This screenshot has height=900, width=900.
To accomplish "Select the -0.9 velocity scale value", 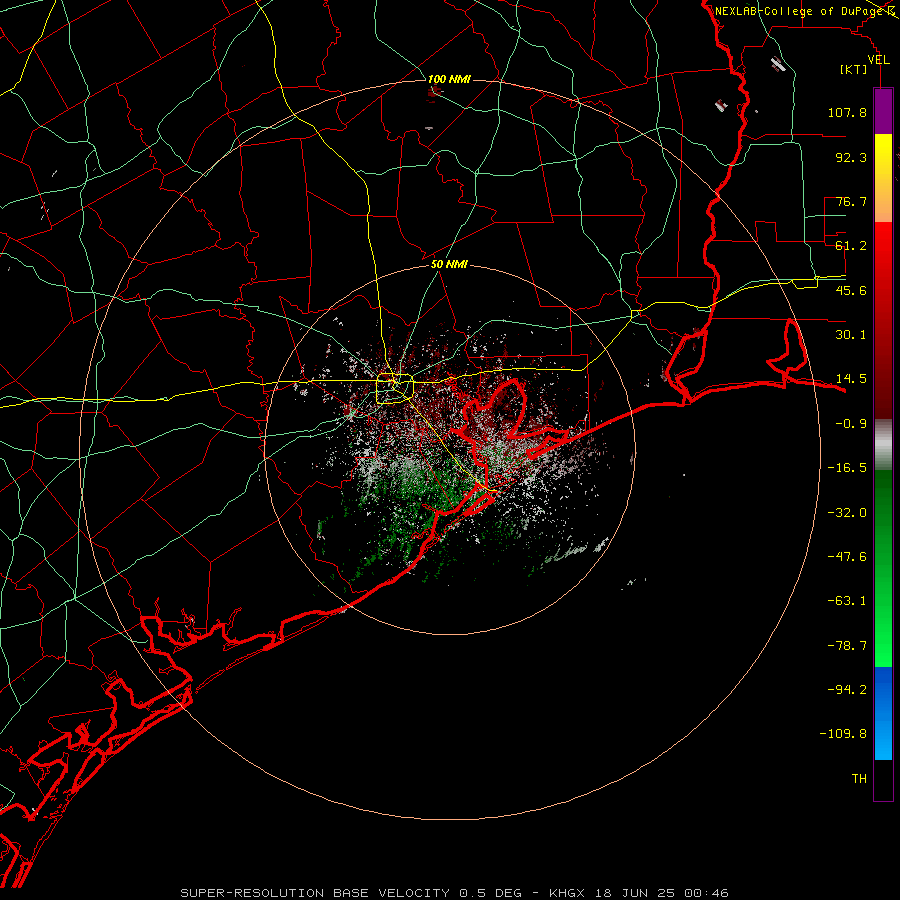I will 851,424.
